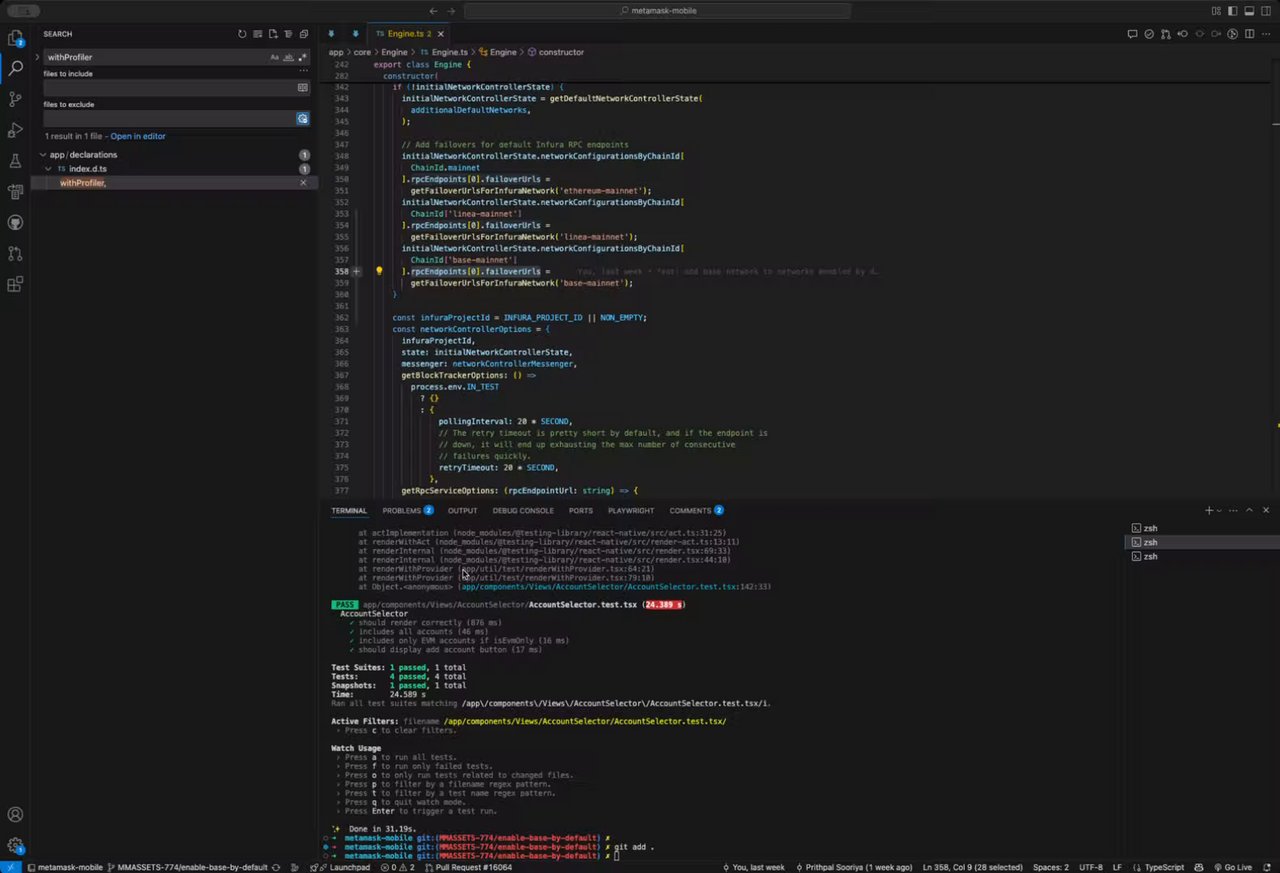Collapse the app/declarations folder result

point(42,155)
